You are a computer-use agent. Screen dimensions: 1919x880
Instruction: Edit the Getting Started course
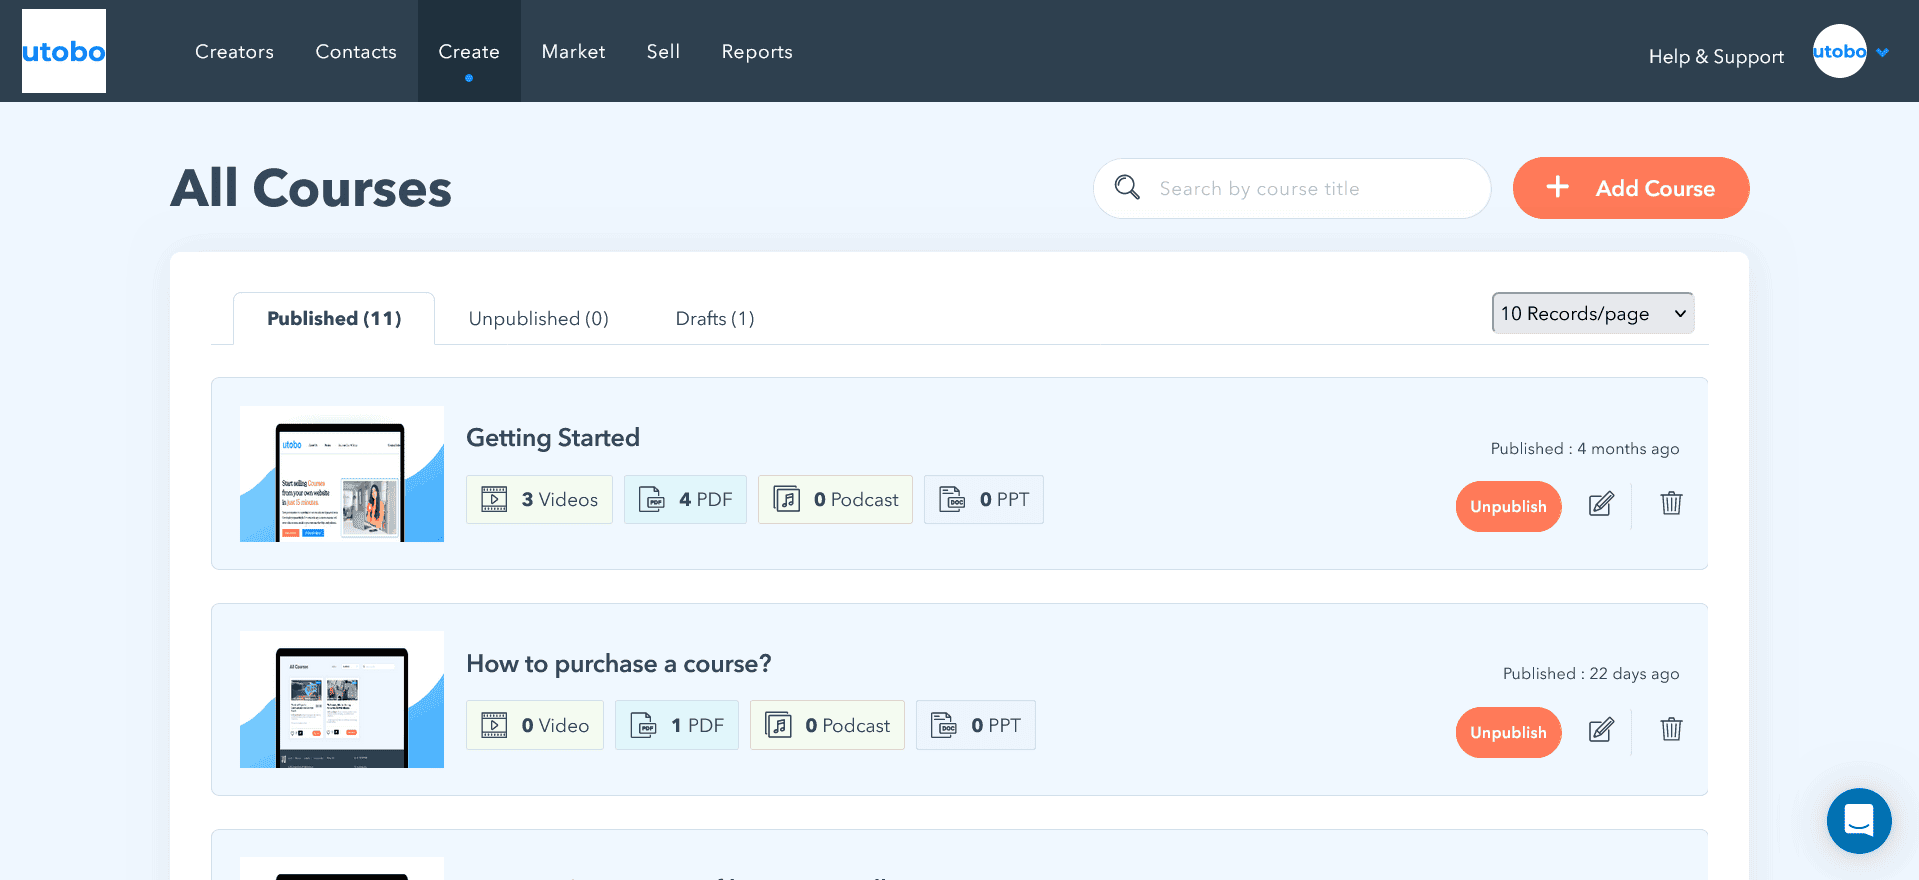tap(1601, 503)
